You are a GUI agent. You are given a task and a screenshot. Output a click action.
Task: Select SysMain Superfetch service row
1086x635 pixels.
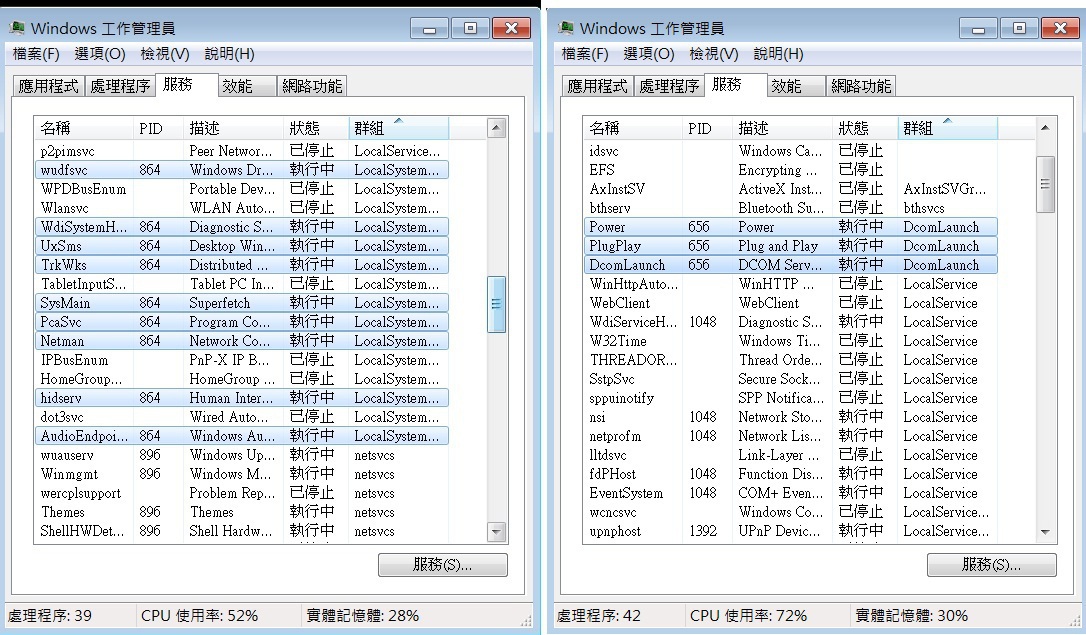click(x=242, y=303)
